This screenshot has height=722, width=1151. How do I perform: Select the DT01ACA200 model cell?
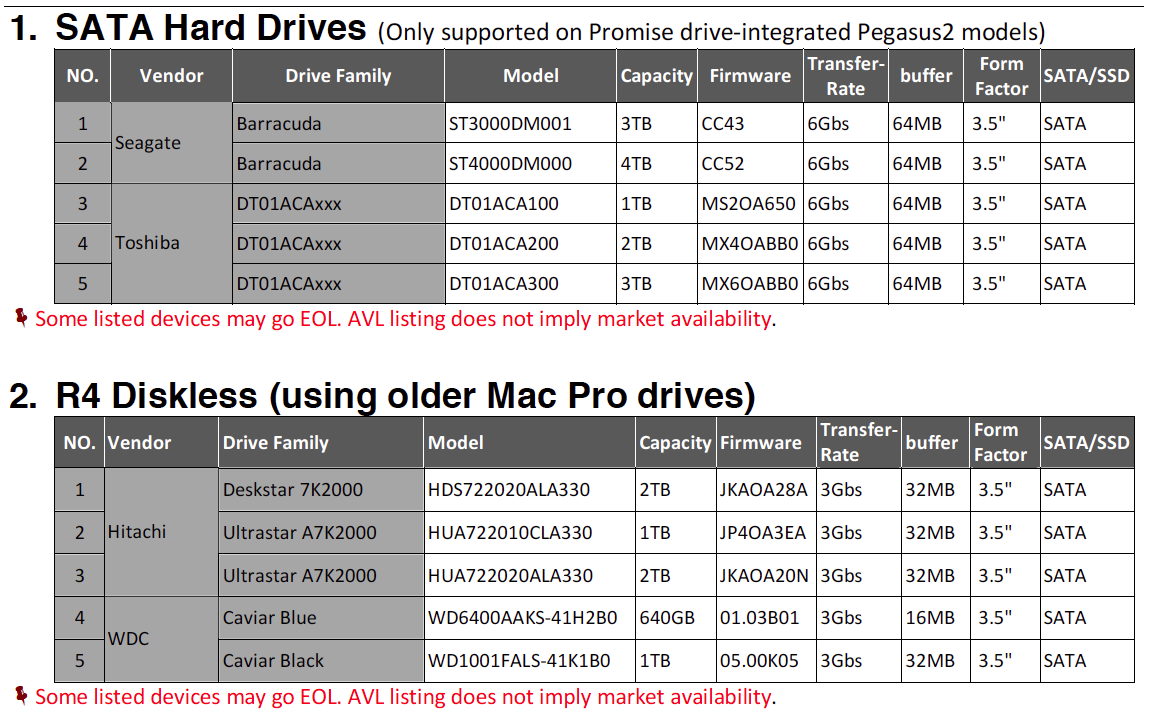(x=530, y=244)
